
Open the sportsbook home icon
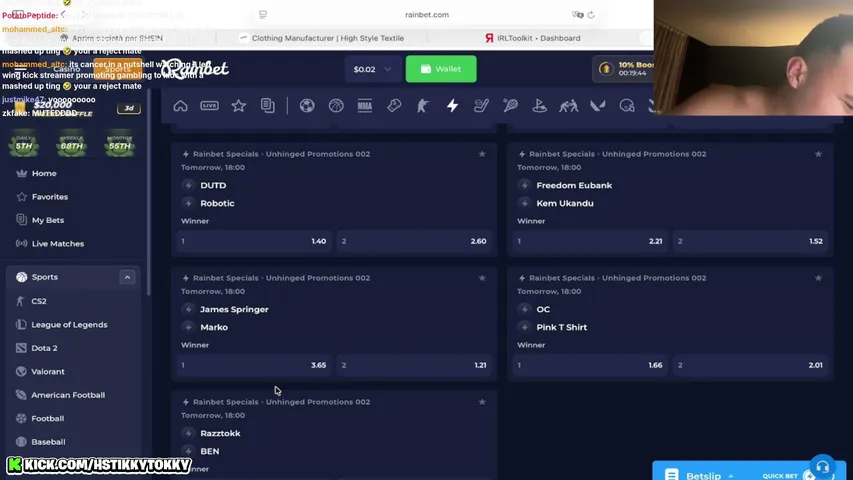pyautogui.click(x=180, y=106)
